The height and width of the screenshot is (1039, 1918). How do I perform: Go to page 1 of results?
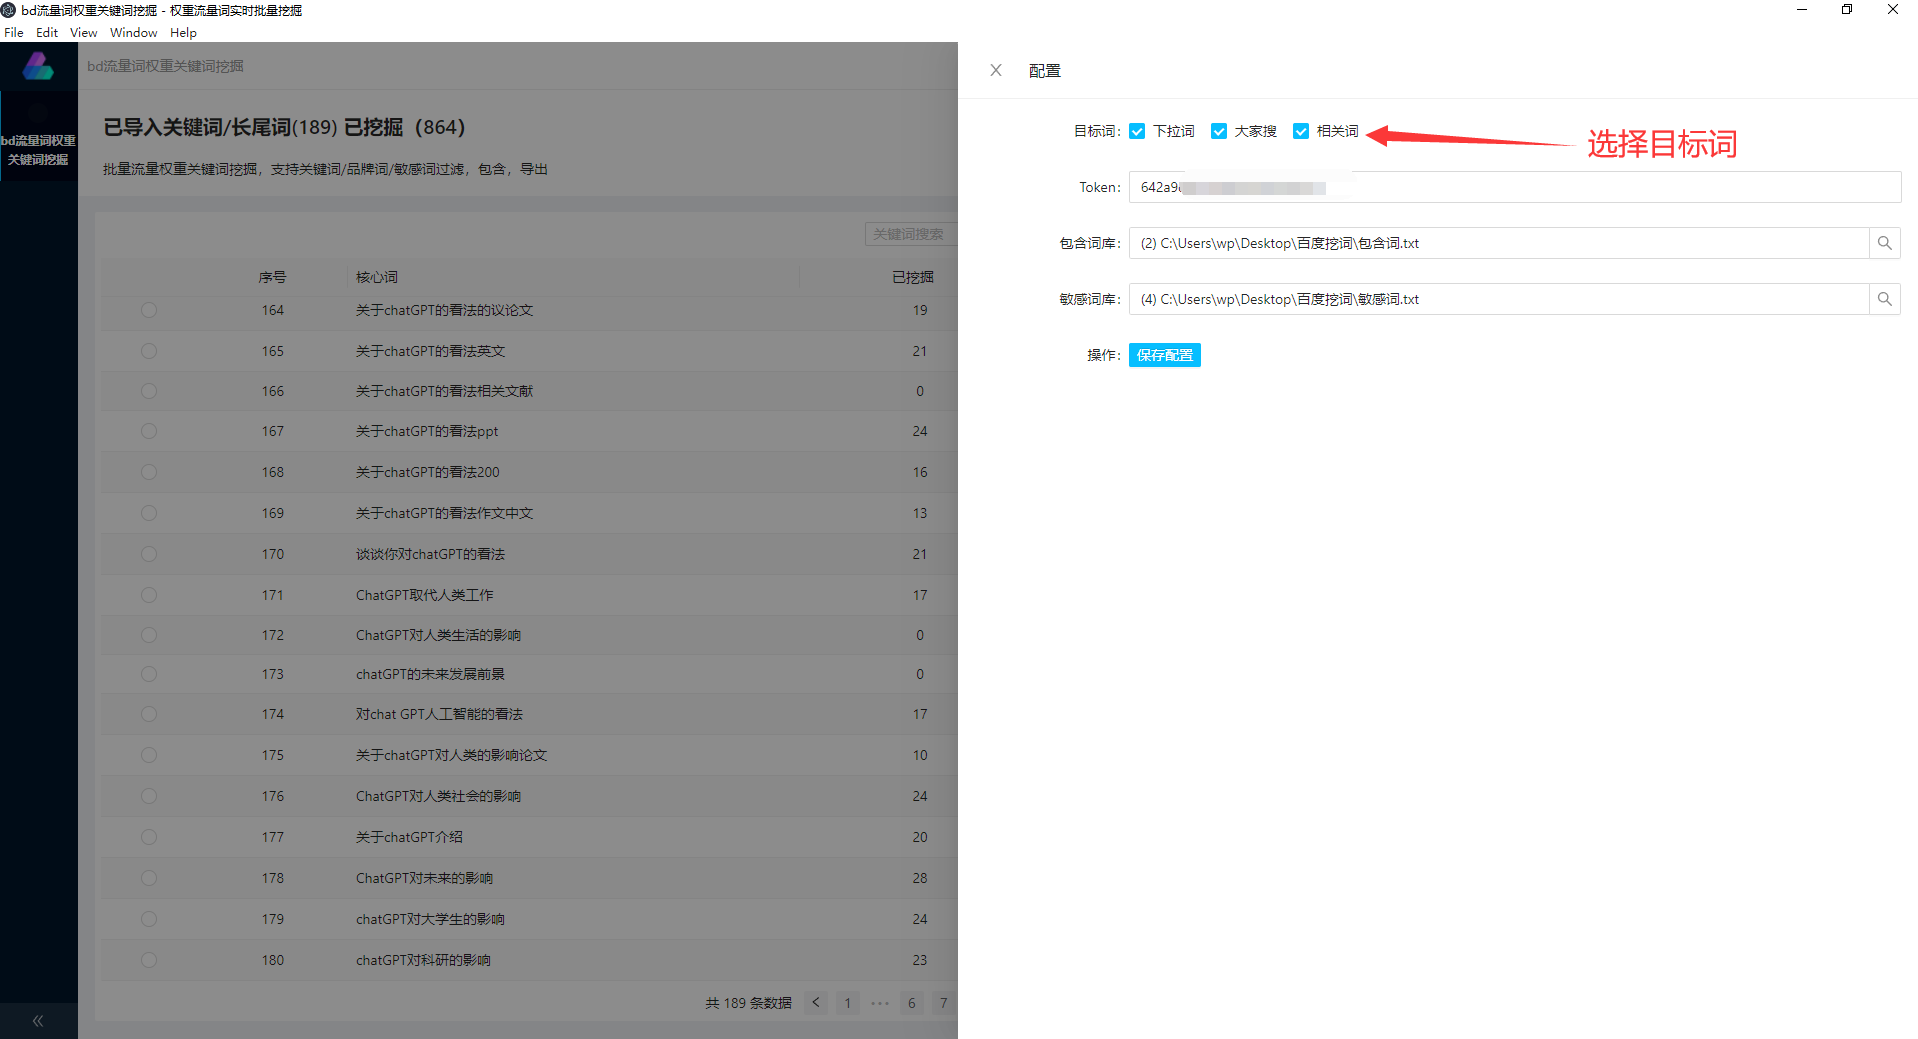point(847,1002)
